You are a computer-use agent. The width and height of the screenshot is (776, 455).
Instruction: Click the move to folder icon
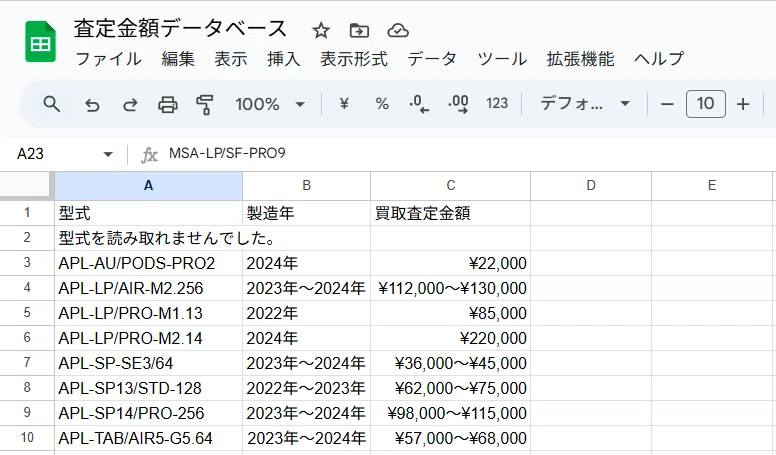point(359,31)
